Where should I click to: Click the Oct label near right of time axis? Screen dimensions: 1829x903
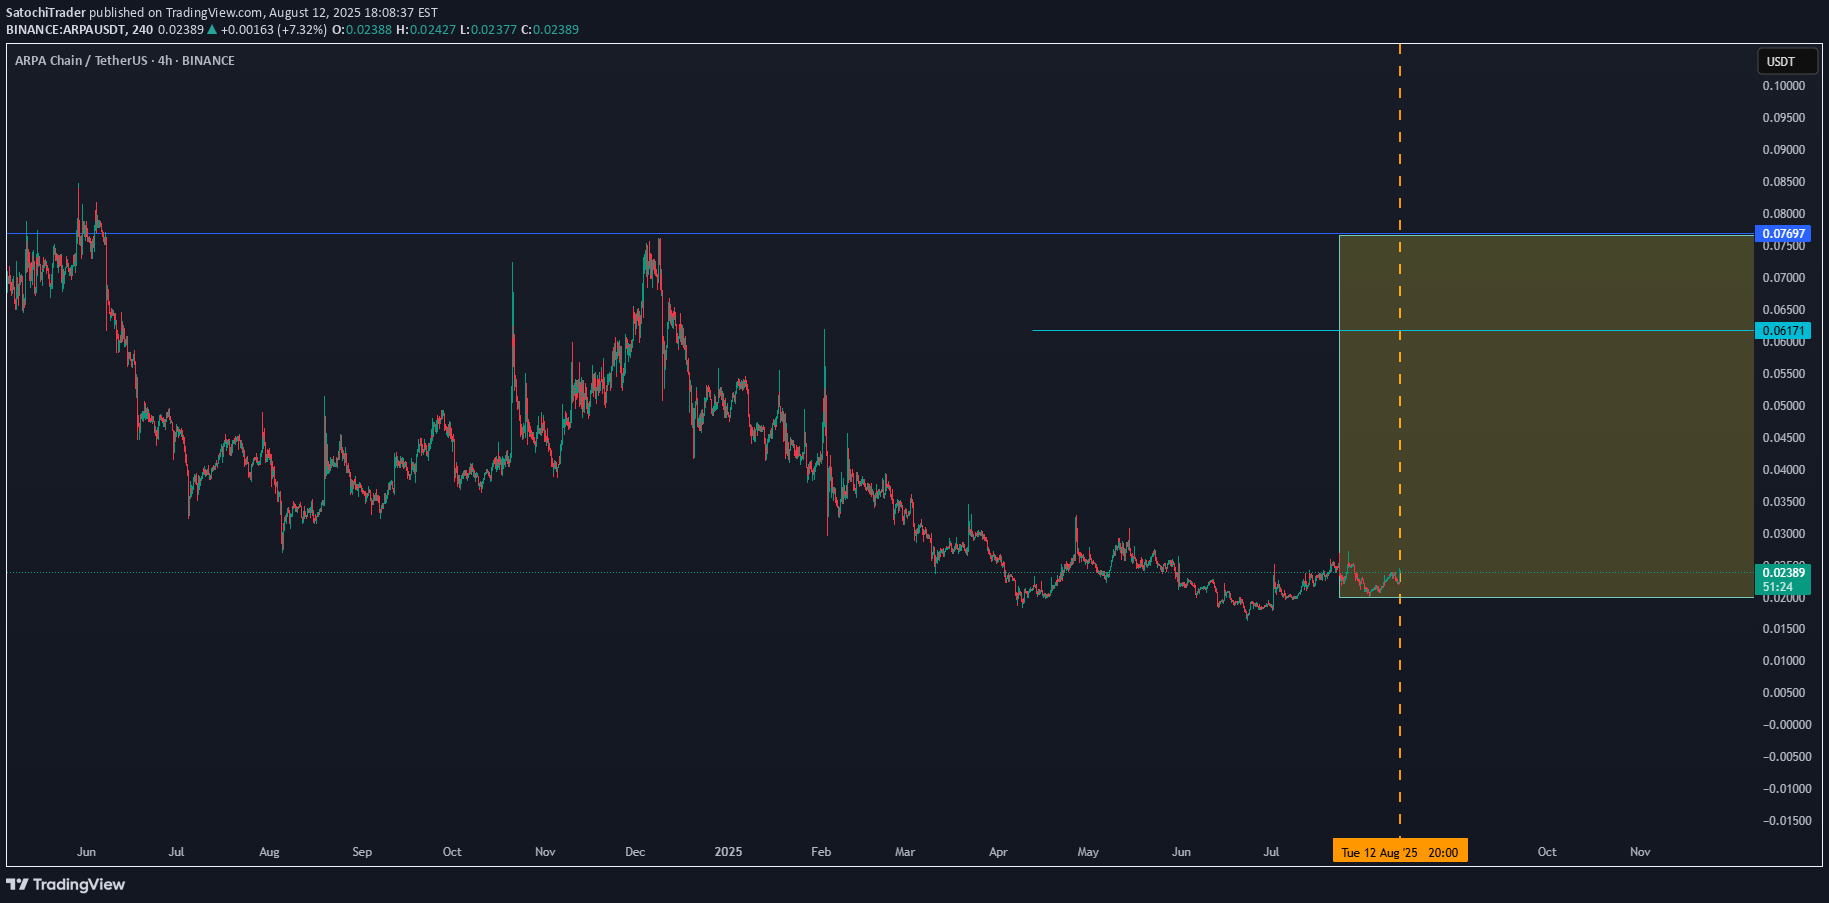(x=1547, y=852)
